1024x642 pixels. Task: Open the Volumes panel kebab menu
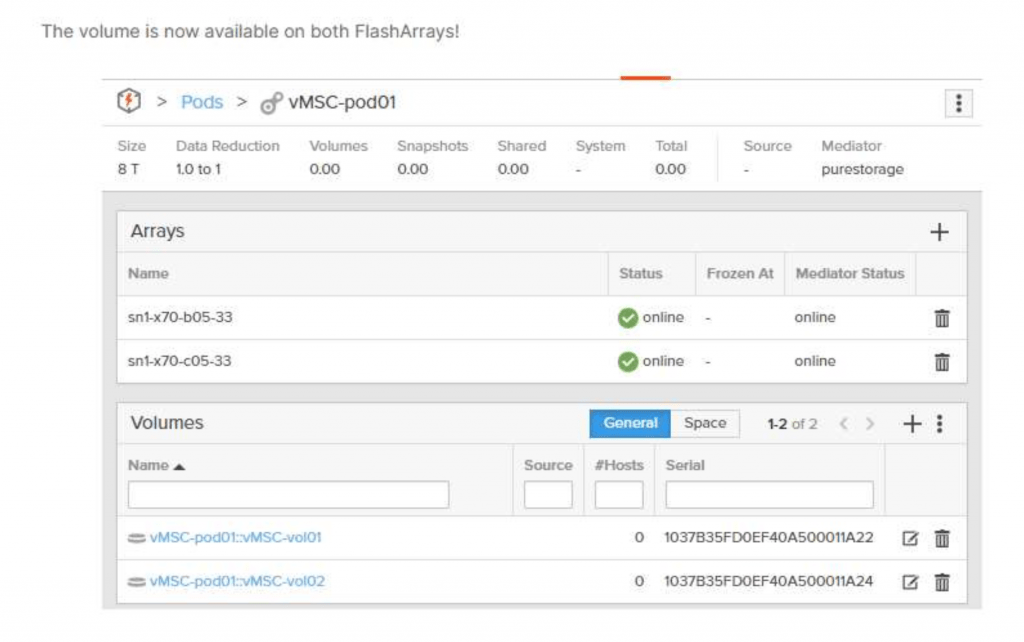(940, 424)
